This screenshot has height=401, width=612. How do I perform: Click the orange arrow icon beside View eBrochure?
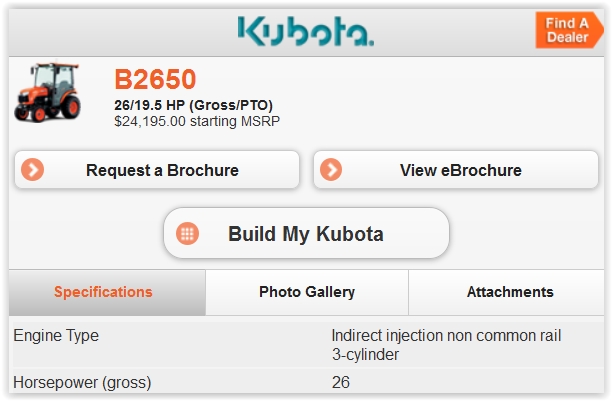(x=331, y=170)
